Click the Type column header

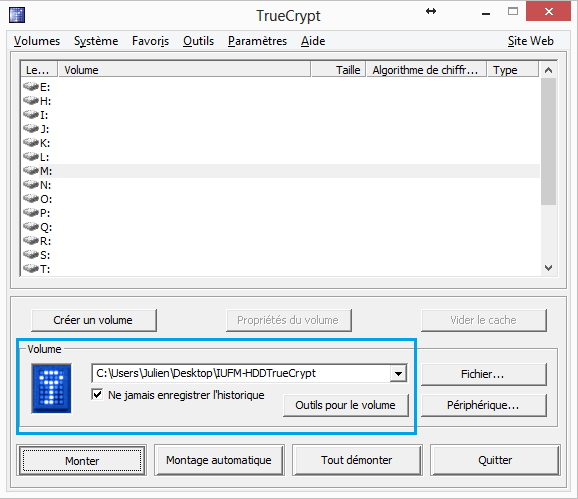pyautogui.click(x=513, y=70)
